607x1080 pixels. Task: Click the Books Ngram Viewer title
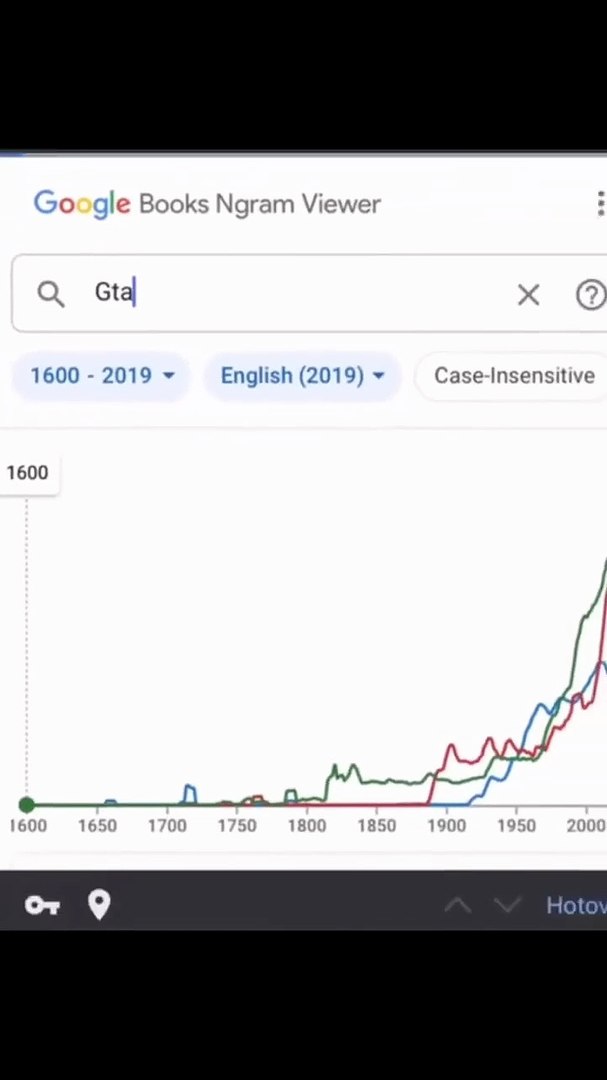260,204
